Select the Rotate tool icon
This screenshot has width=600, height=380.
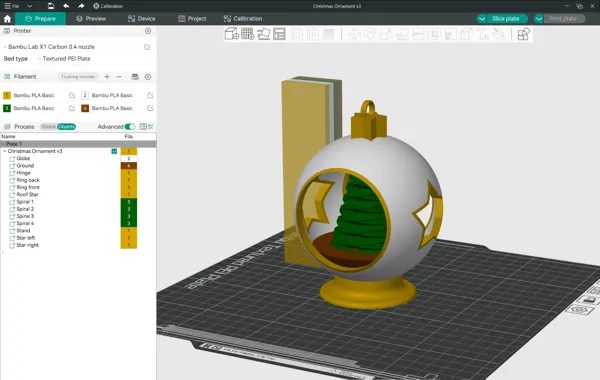click(x=370, y=34)
